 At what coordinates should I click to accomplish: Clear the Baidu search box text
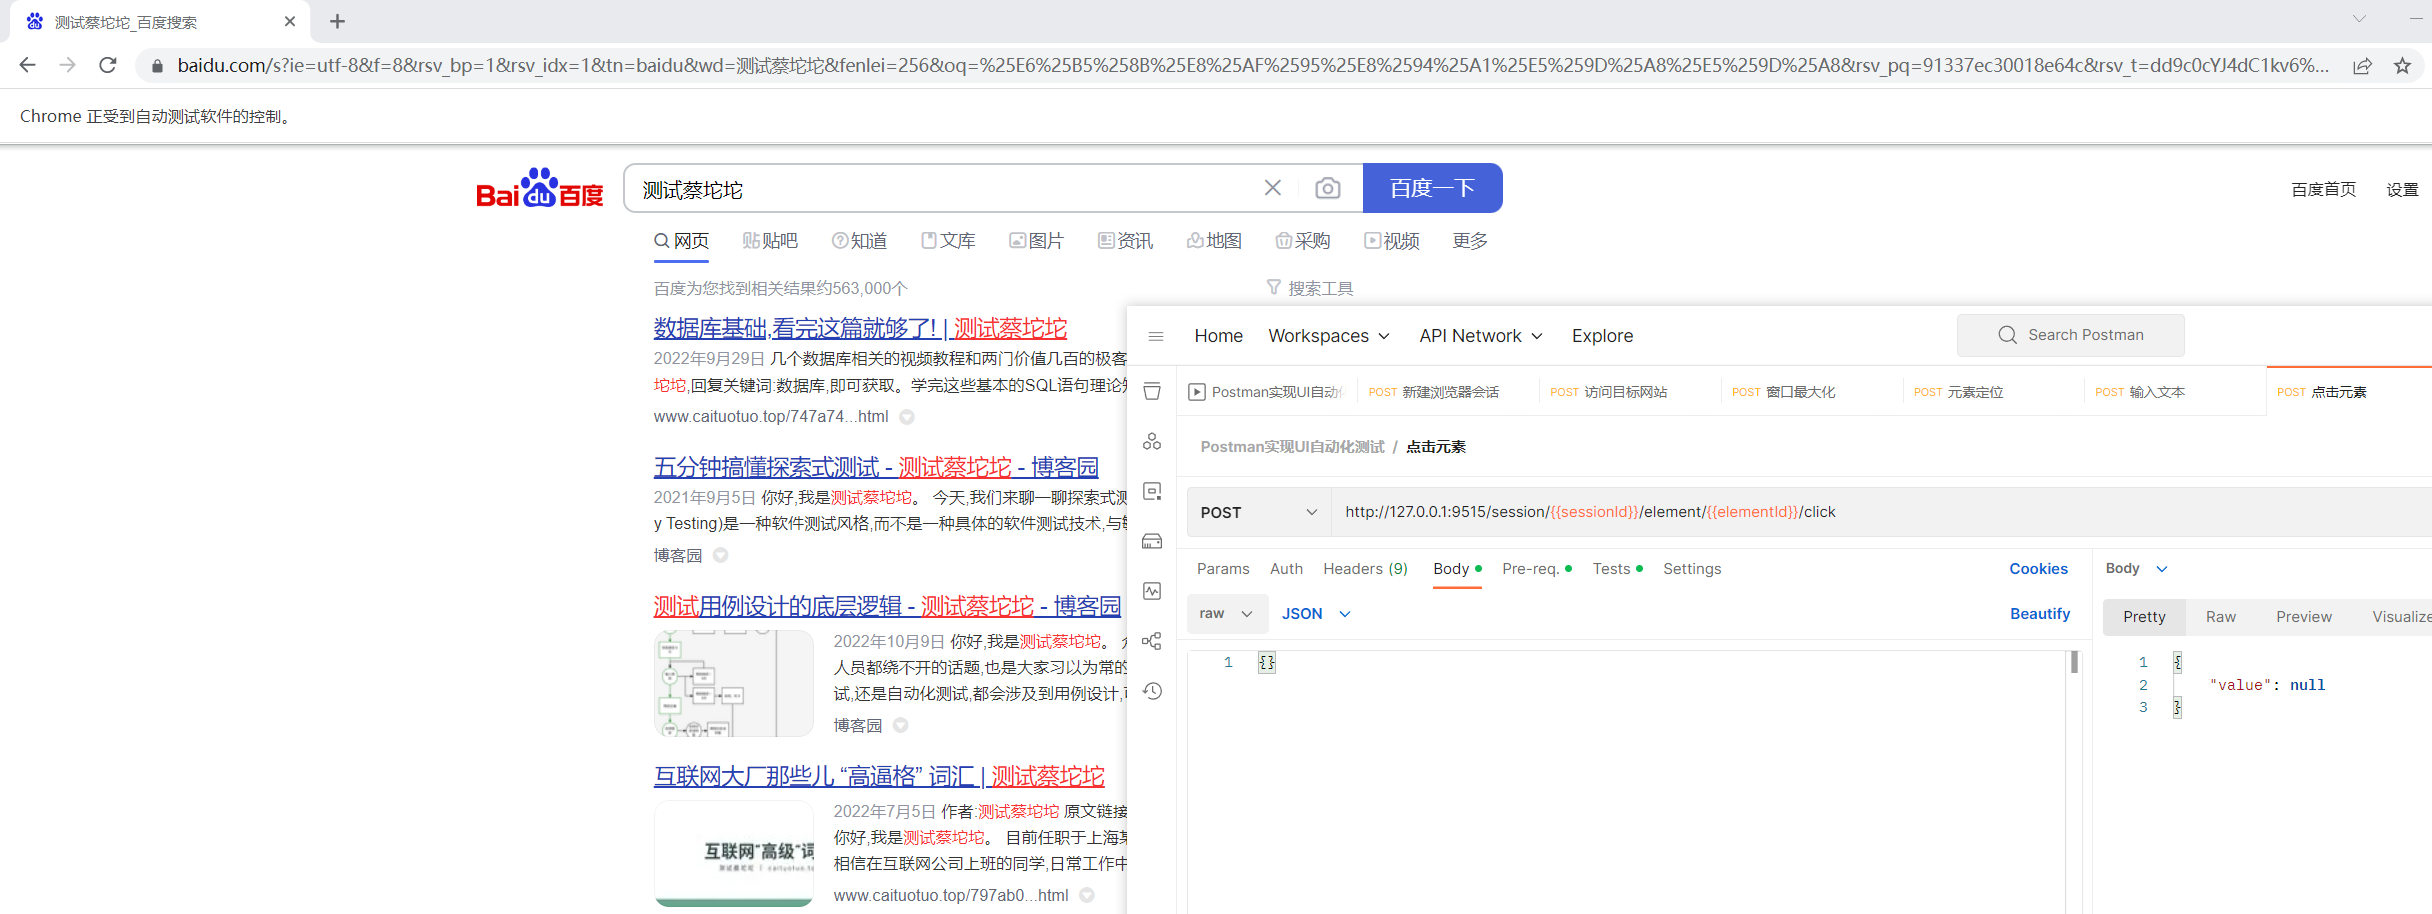(1272, 188)
